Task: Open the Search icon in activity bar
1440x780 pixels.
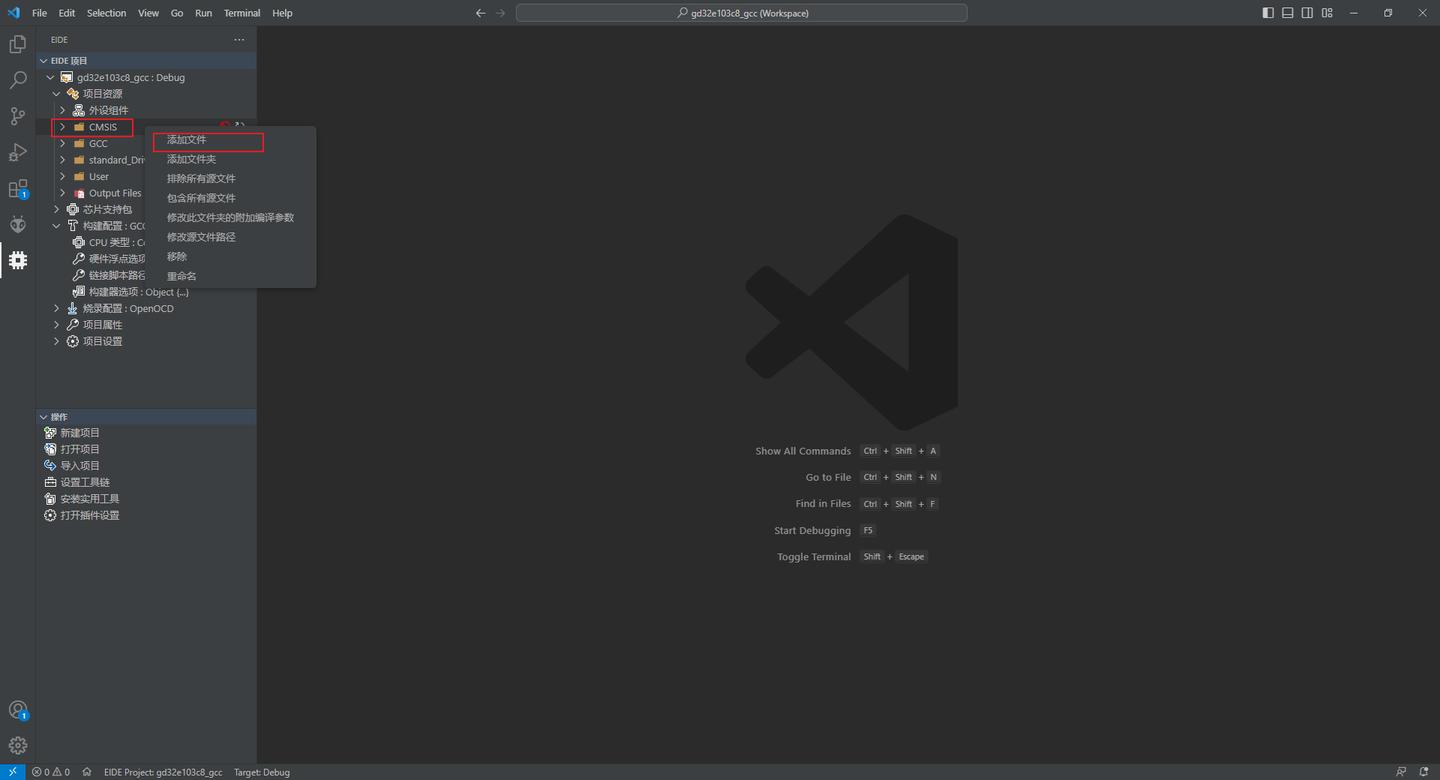Action: coord(17,80)
